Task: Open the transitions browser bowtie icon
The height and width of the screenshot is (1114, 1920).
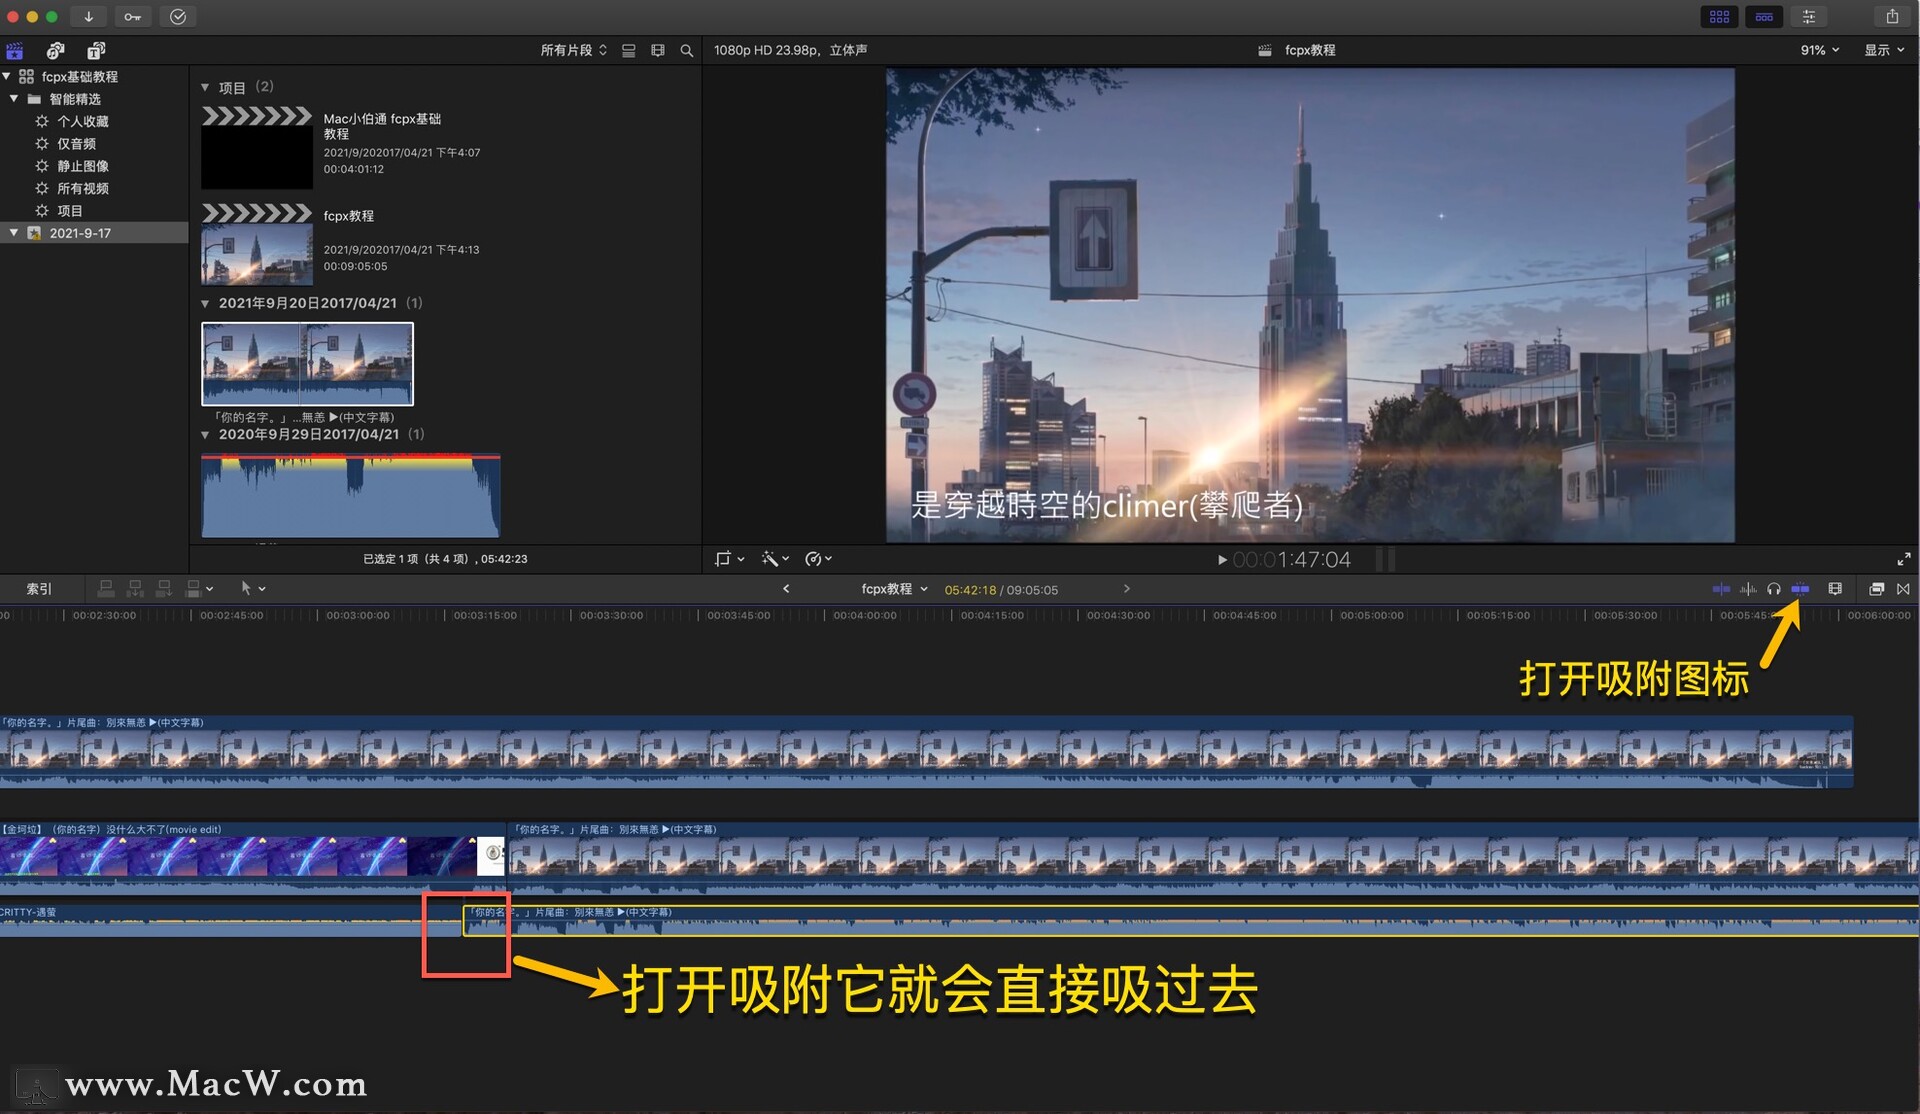Action: [x=1903, y=589]
